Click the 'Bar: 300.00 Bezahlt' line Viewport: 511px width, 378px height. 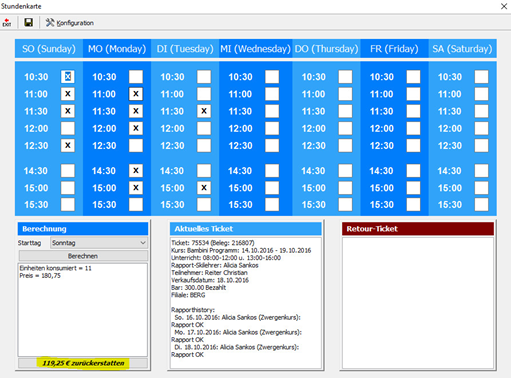pos(199,287)
